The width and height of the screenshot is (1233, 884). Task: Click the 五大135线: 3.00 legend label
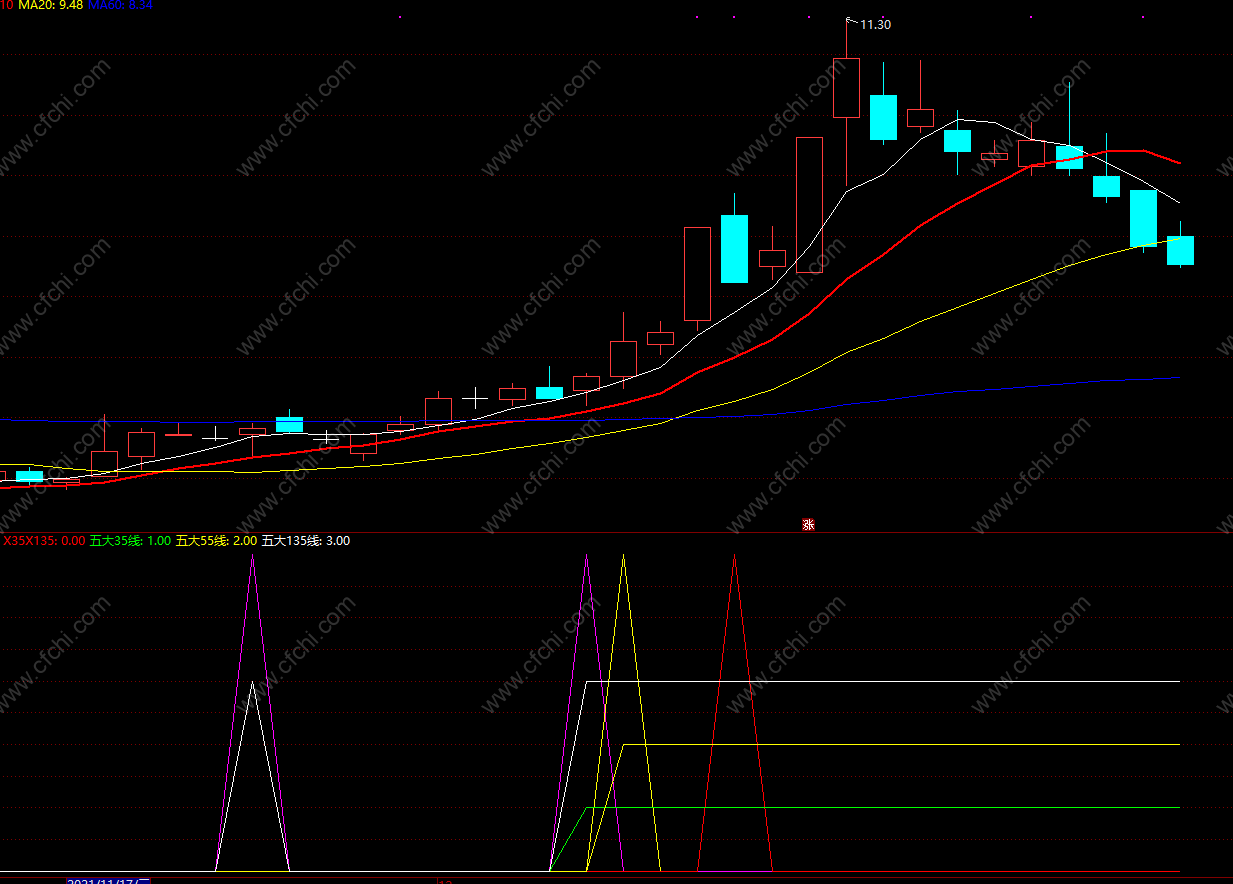pyautogui.click(x=306, y=540)
